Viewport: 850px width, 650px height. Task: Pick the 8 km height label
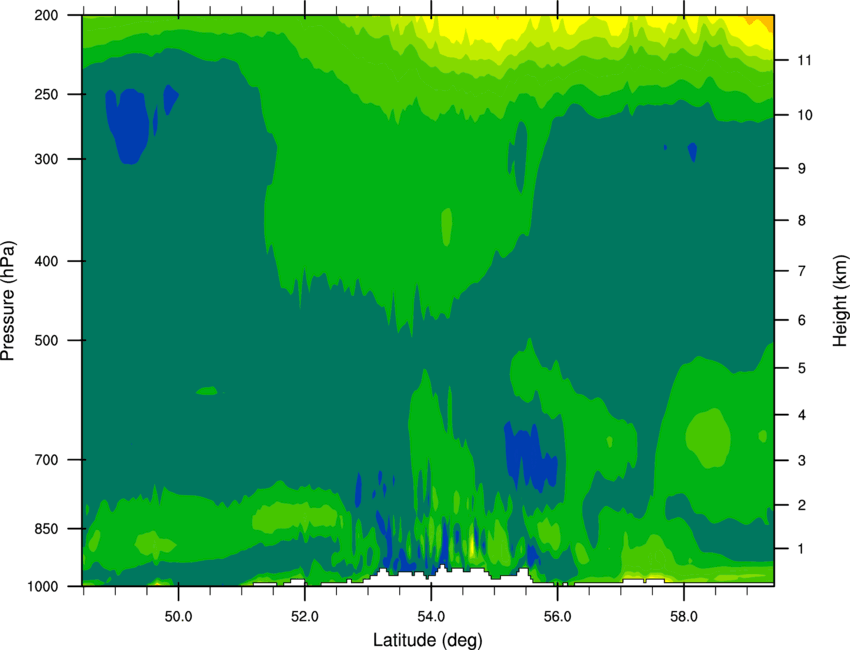[802, 221]
